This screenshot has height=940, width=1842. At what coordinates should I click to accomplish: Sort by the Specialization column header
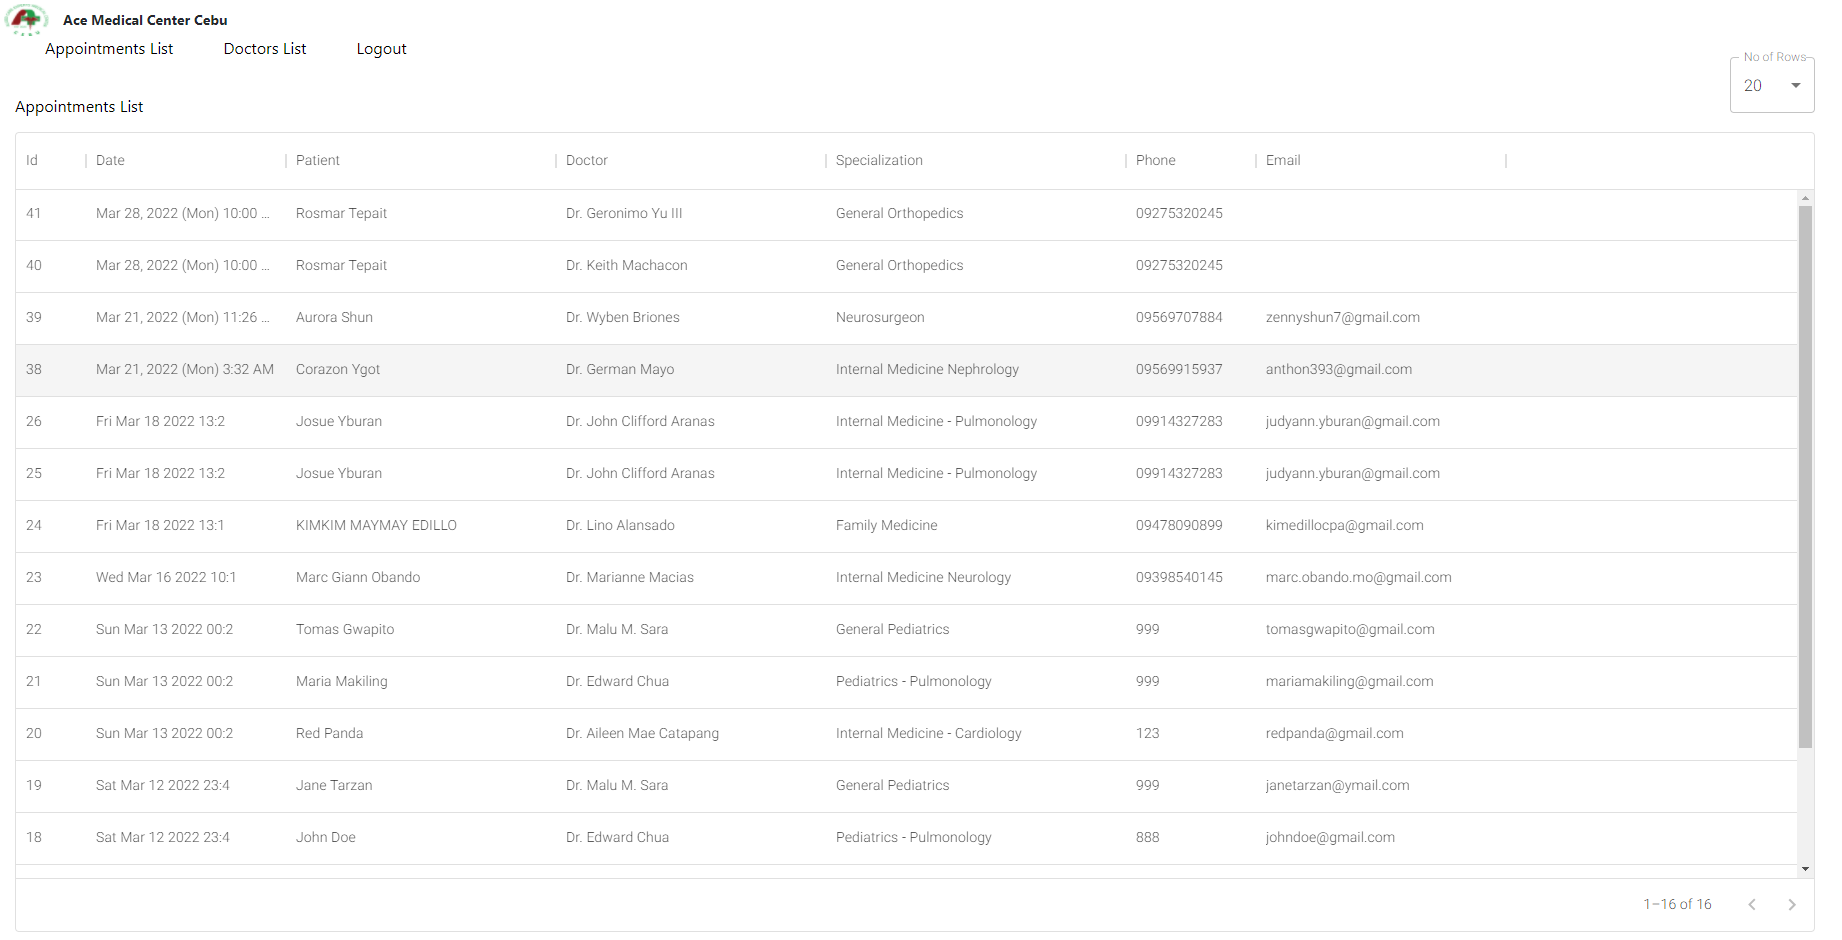pyautogui.click(x=879, y=160)
